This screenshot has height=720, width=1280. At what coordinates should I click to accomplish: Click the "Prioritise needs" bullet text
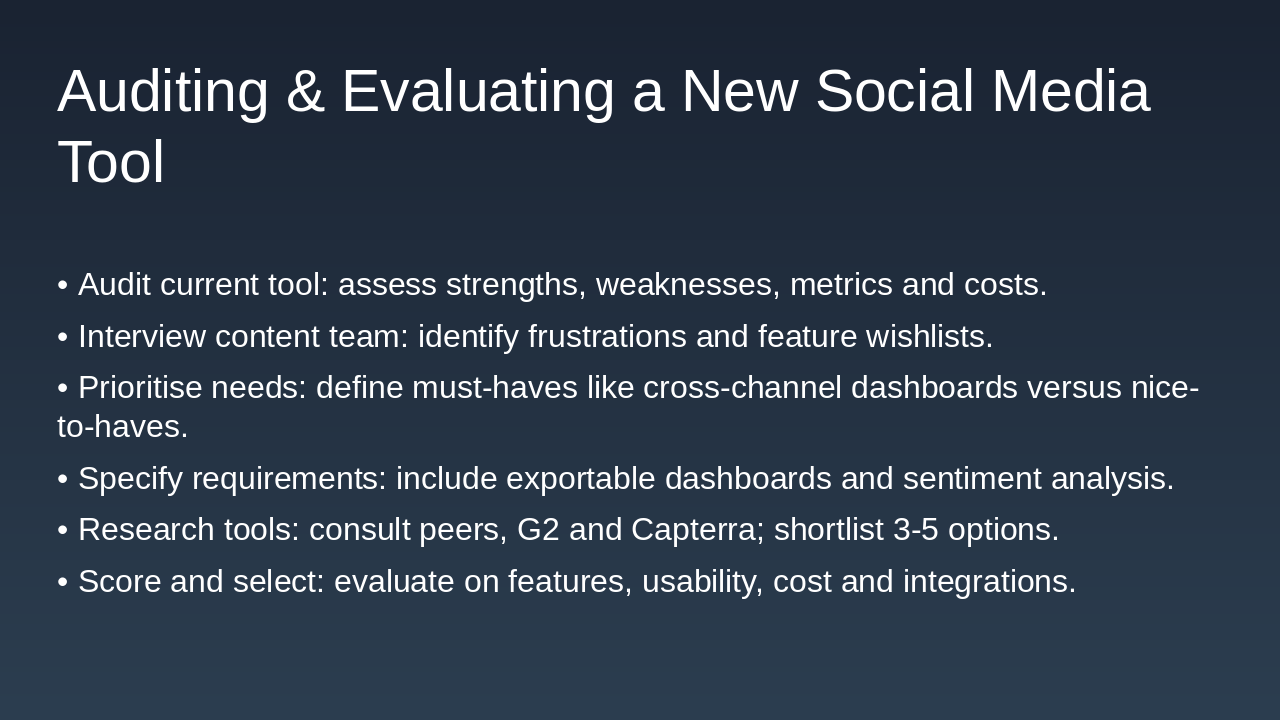[628, 388]
